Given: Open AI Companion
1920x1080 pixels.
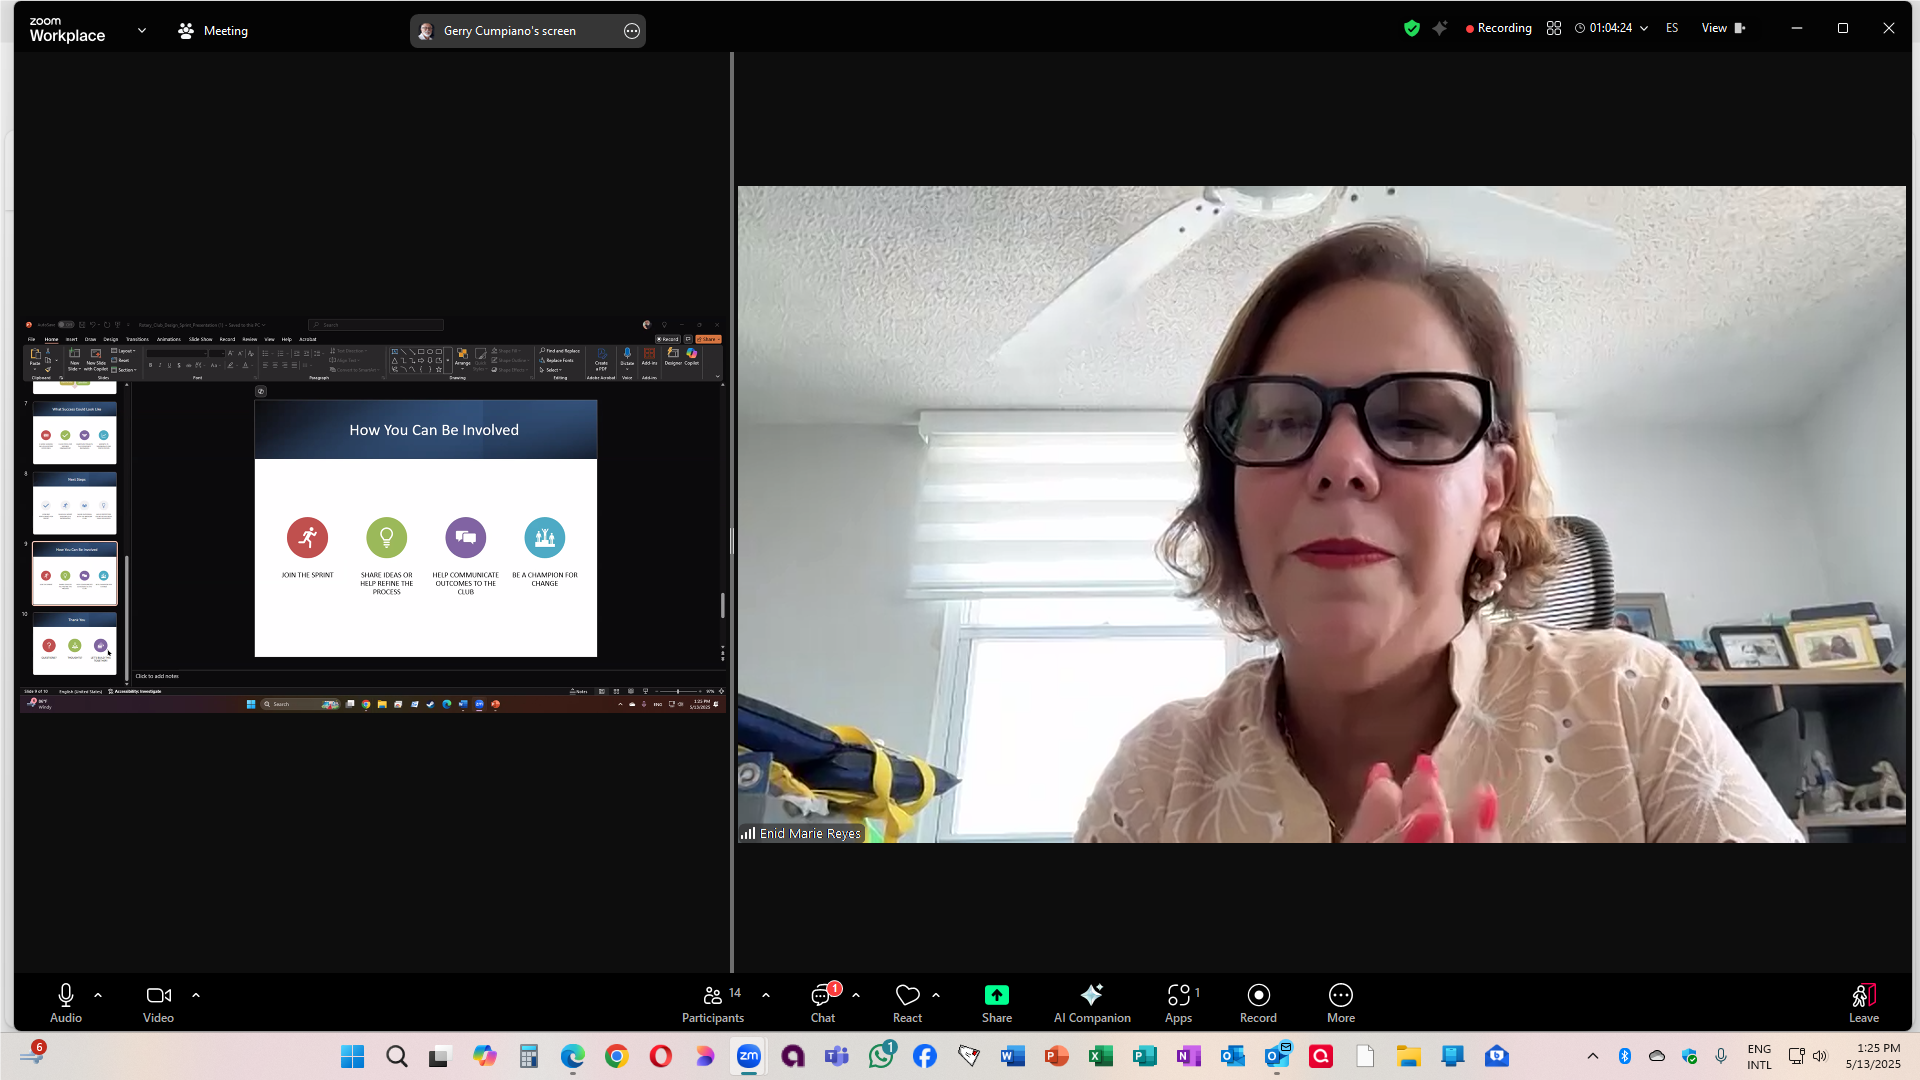Looking at the screenshot, I should [1091, 996].
